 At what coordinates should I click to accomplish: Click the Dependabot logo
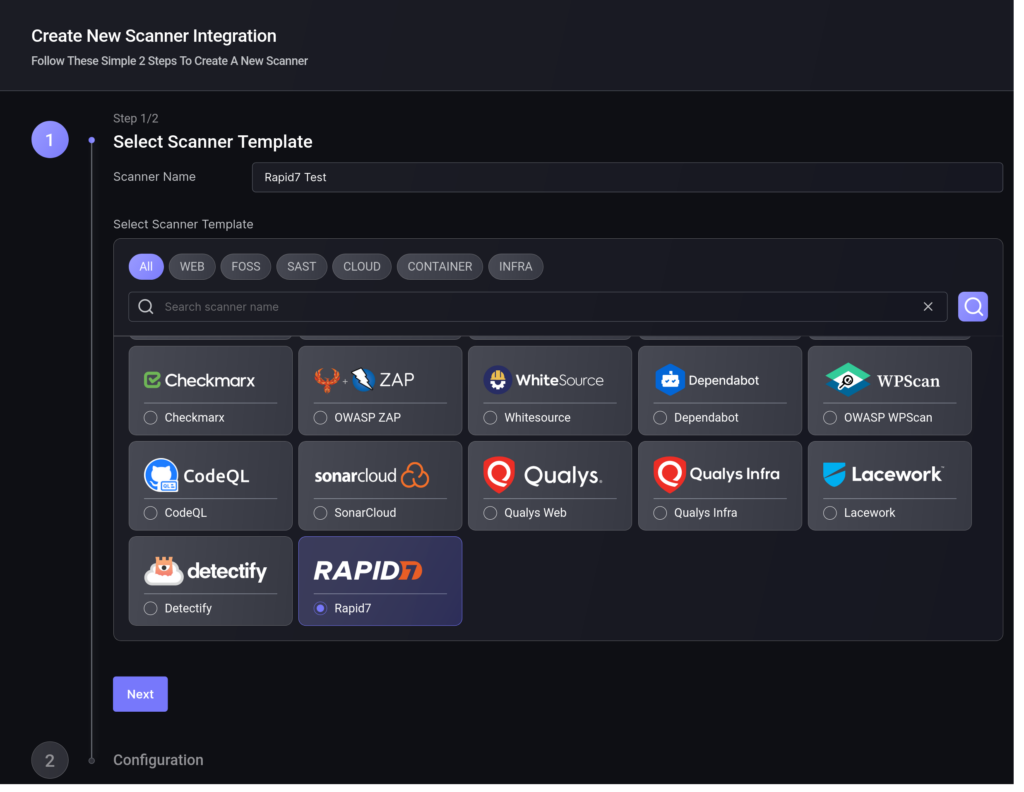click(707, 380)
